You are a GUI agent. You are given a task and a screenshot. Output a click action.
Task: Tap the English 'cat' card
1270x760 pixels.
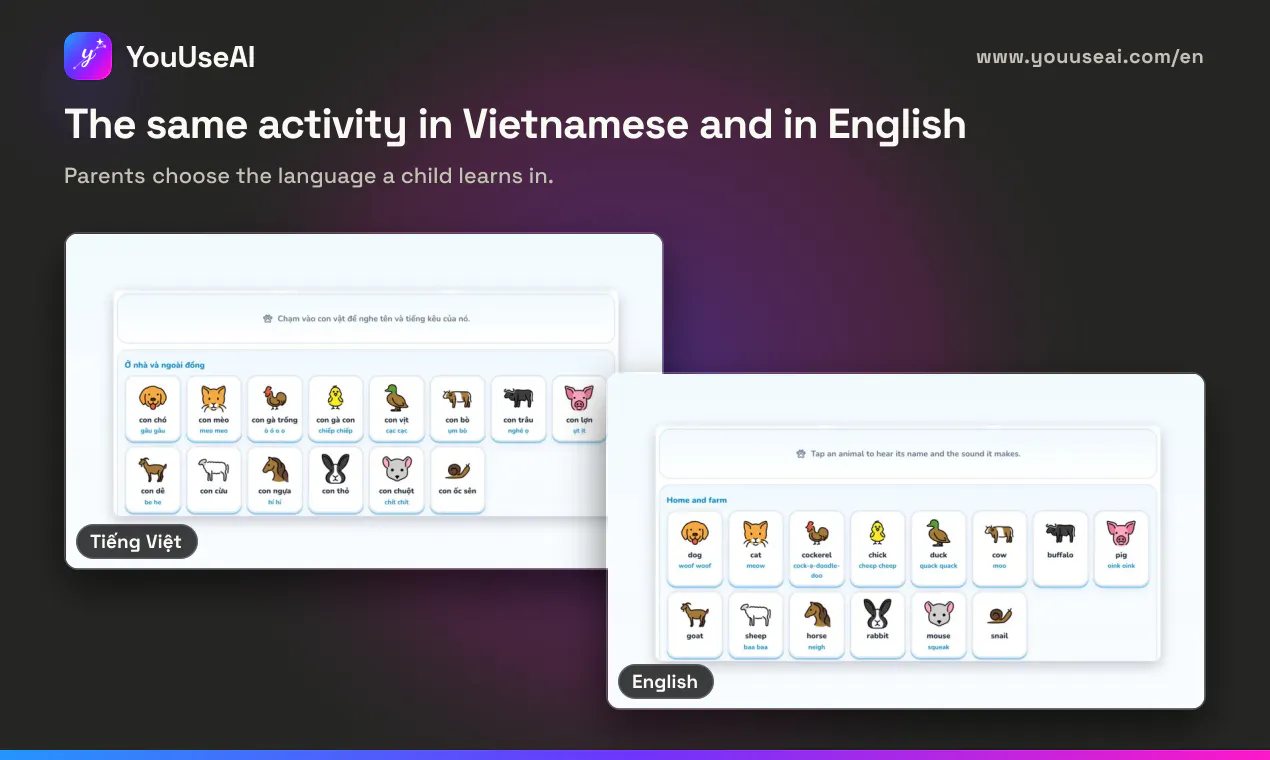pyautogui.click(x=756, y=548)
